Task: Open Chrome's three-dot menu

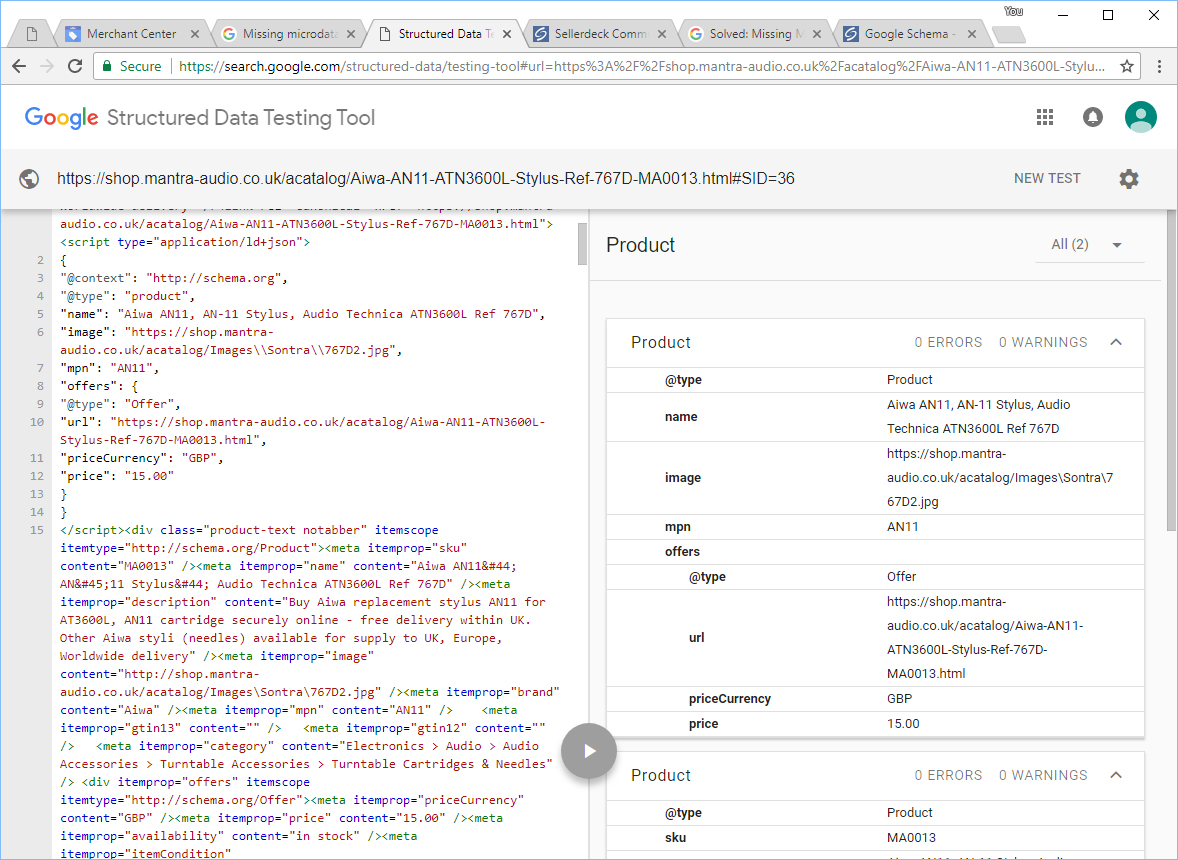Action: (1159, 66)
